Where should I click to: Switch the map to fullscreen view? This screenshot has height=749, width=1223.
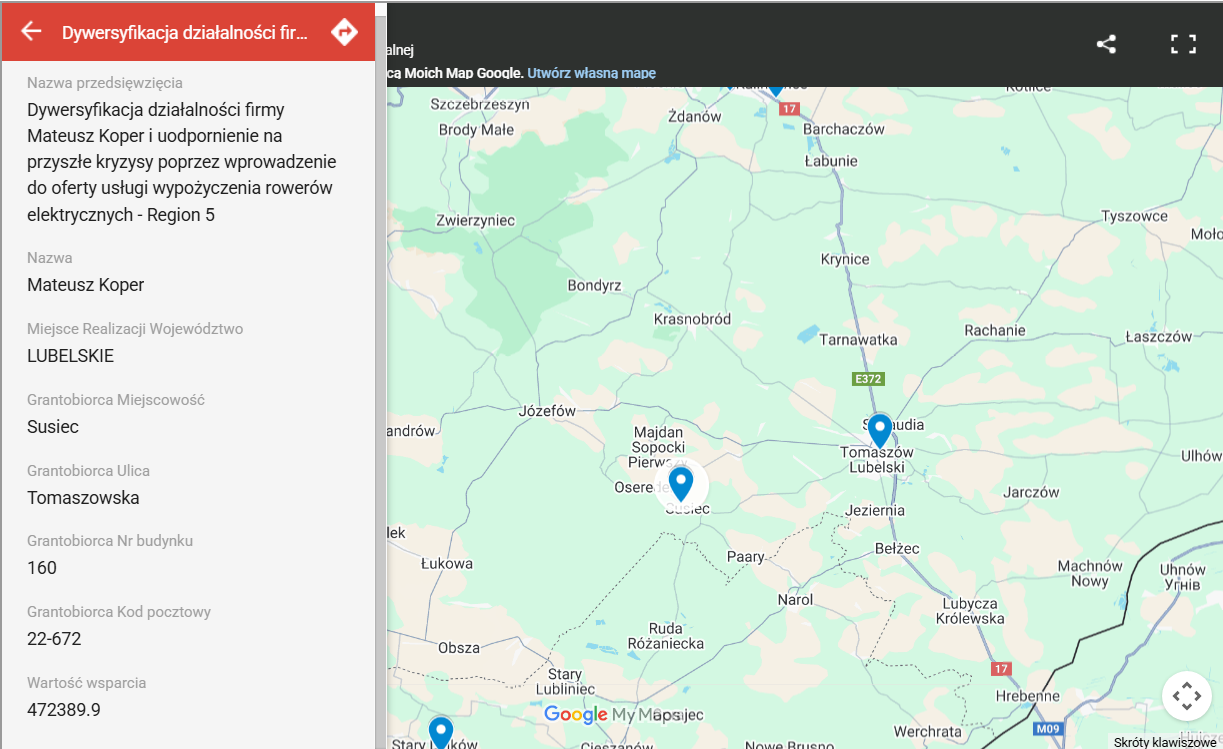click(1183, 44)
